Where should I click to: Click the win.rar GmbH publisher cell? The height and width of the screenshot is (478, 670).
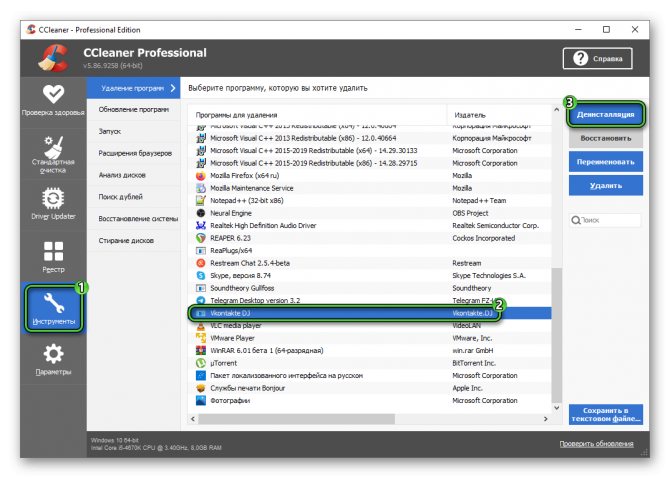(x=473, y=350)
